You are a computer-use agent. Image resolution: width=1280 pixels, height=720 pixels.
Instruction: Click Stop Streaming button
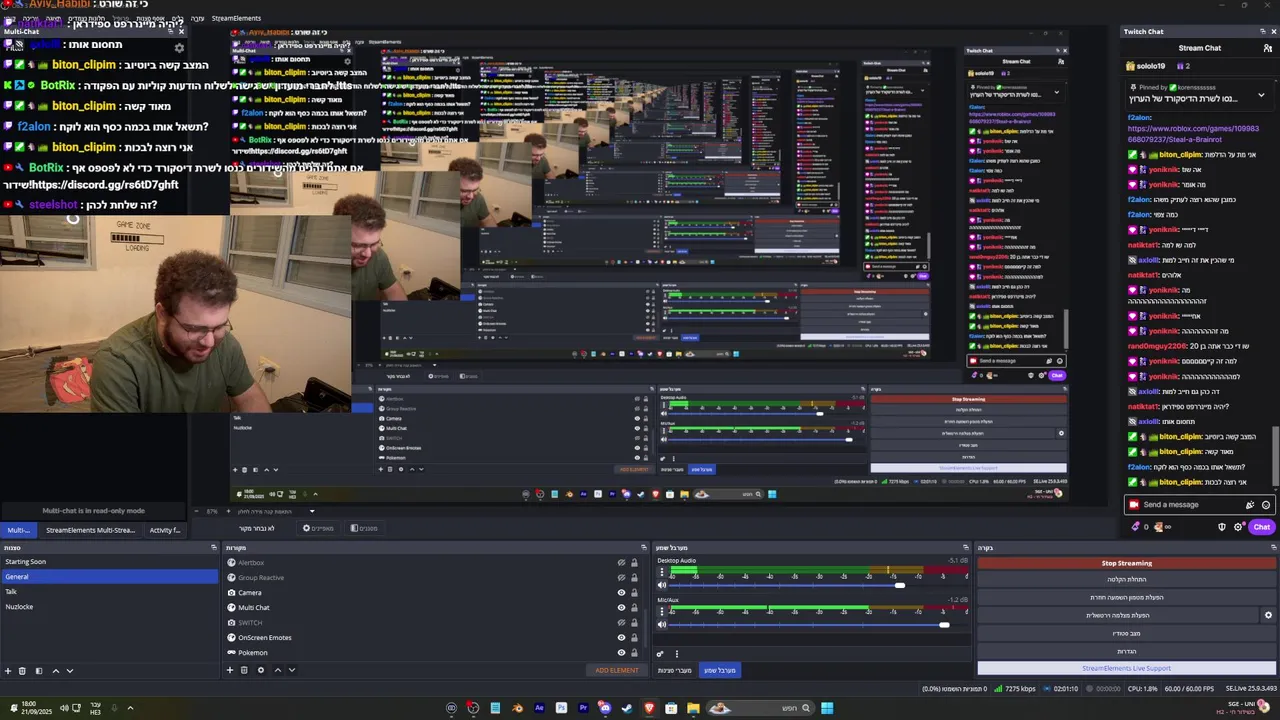[1127, 563]
